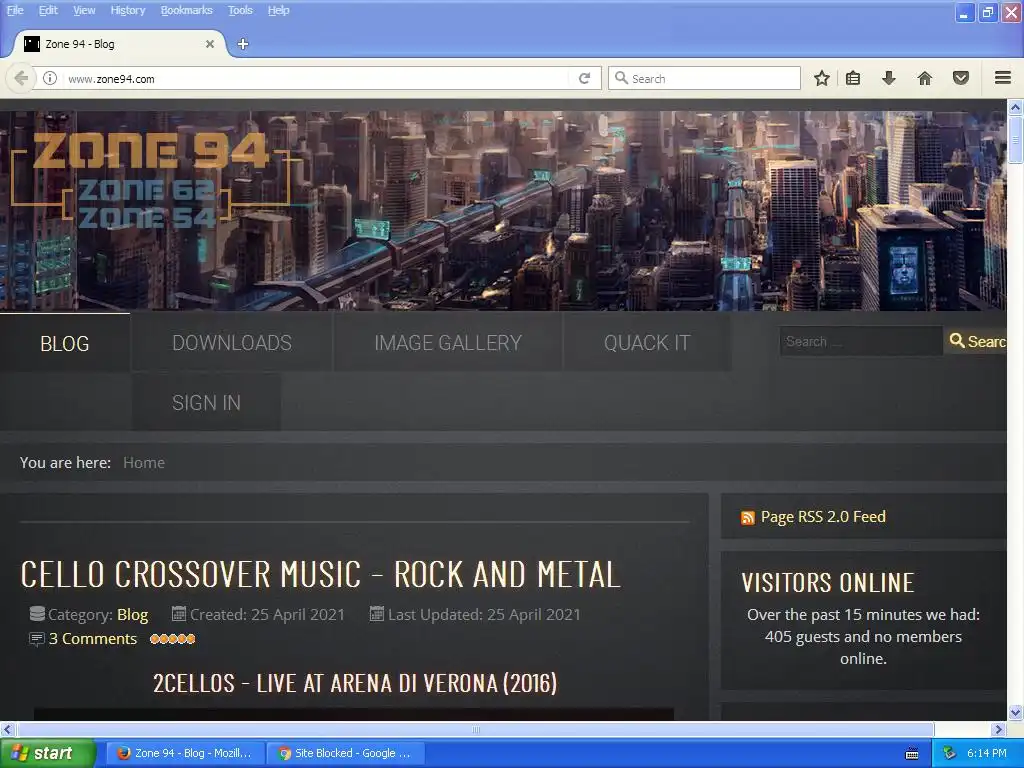Screen dimensions: 1024x768
Task: Open a new tab with plus button
Action: pos(243,44)
